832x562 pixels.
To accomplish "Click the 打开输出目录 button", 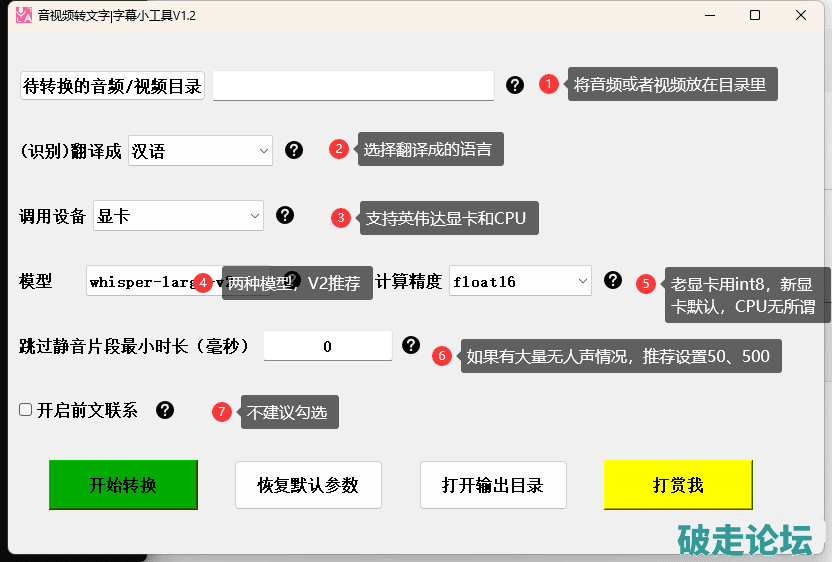I will [x=493, y=485].
